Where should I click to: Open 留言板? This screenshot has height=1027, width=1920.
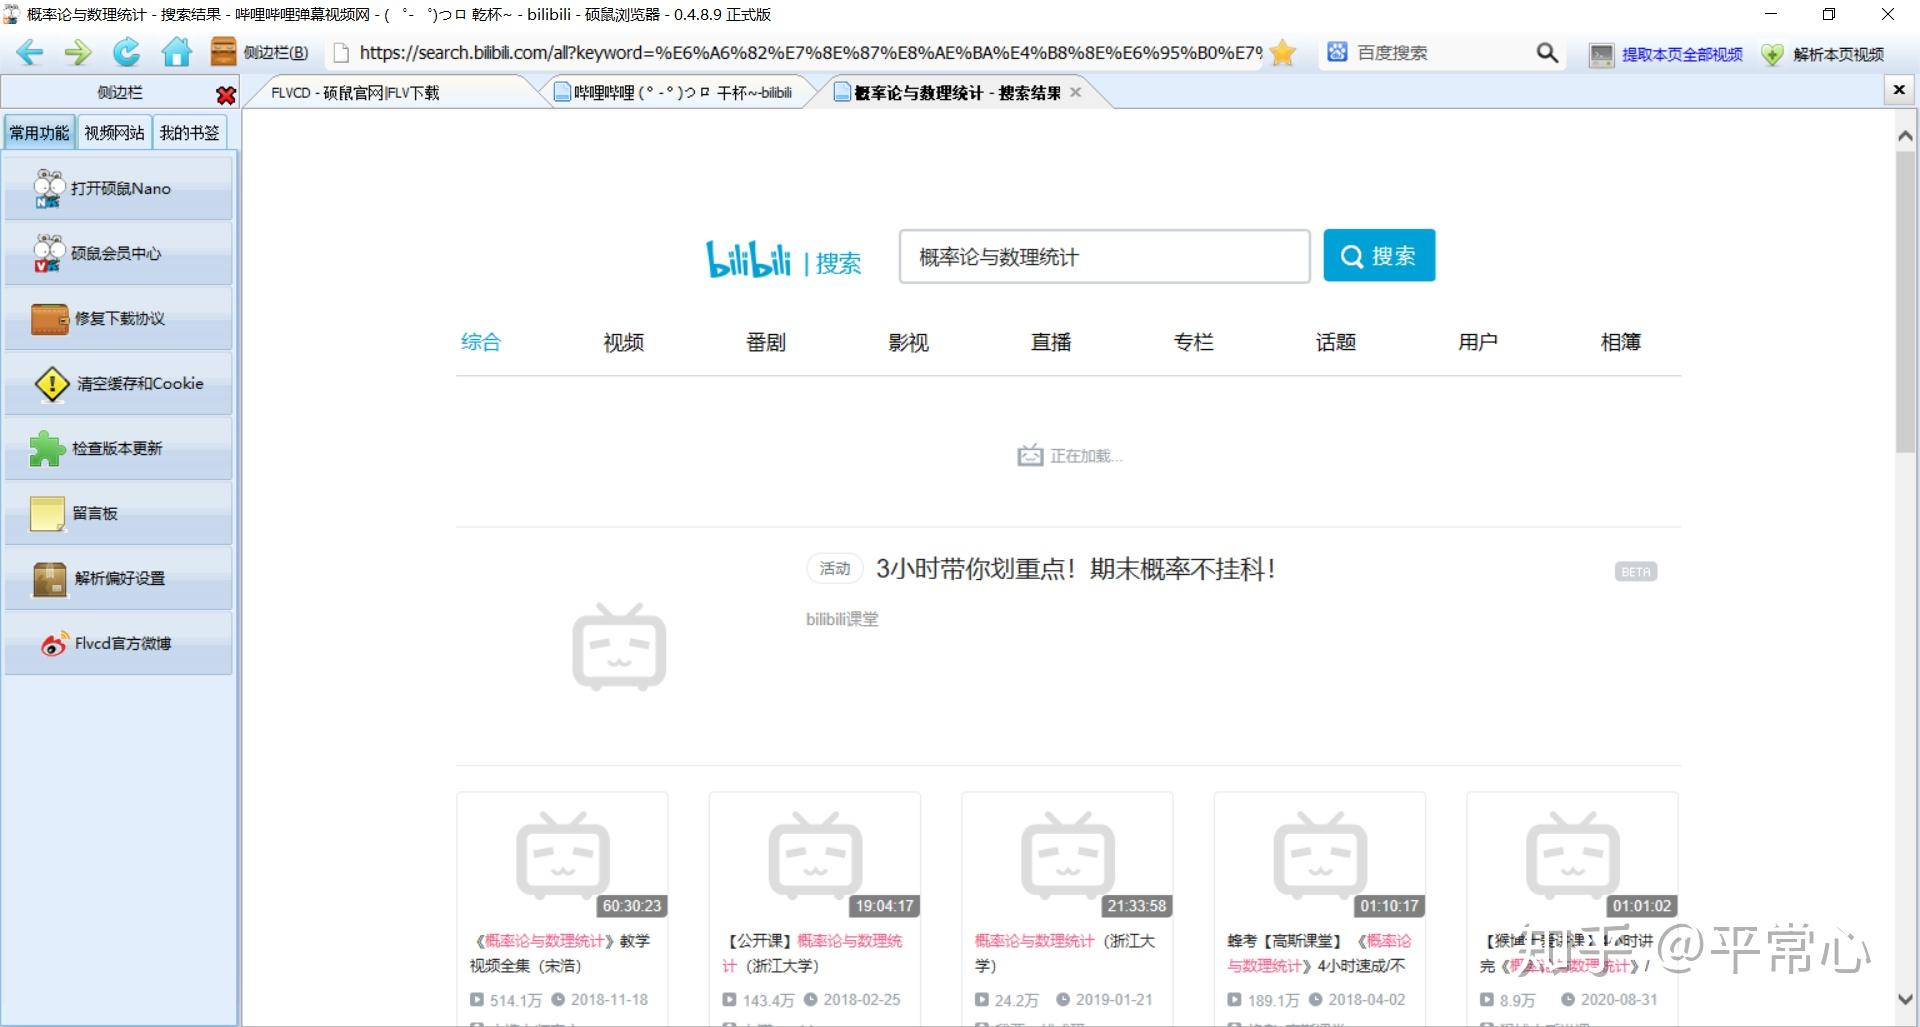pos(119,513)
